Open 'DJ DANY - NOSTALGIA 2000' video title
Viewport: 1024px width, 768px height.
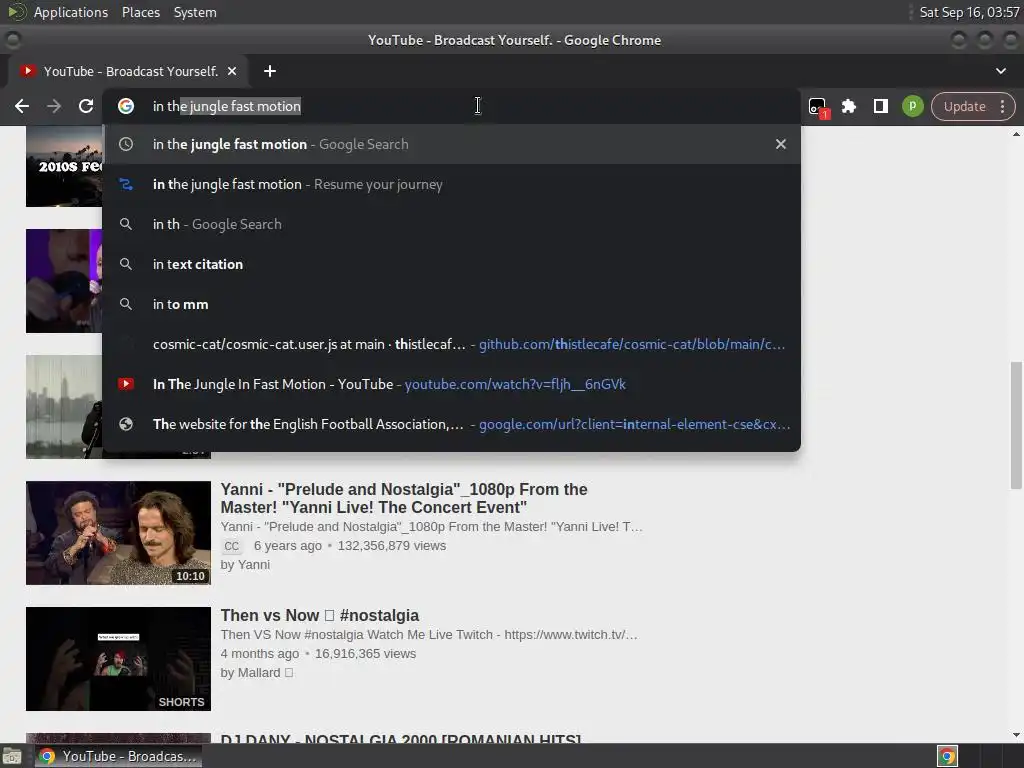click(400, 737)
